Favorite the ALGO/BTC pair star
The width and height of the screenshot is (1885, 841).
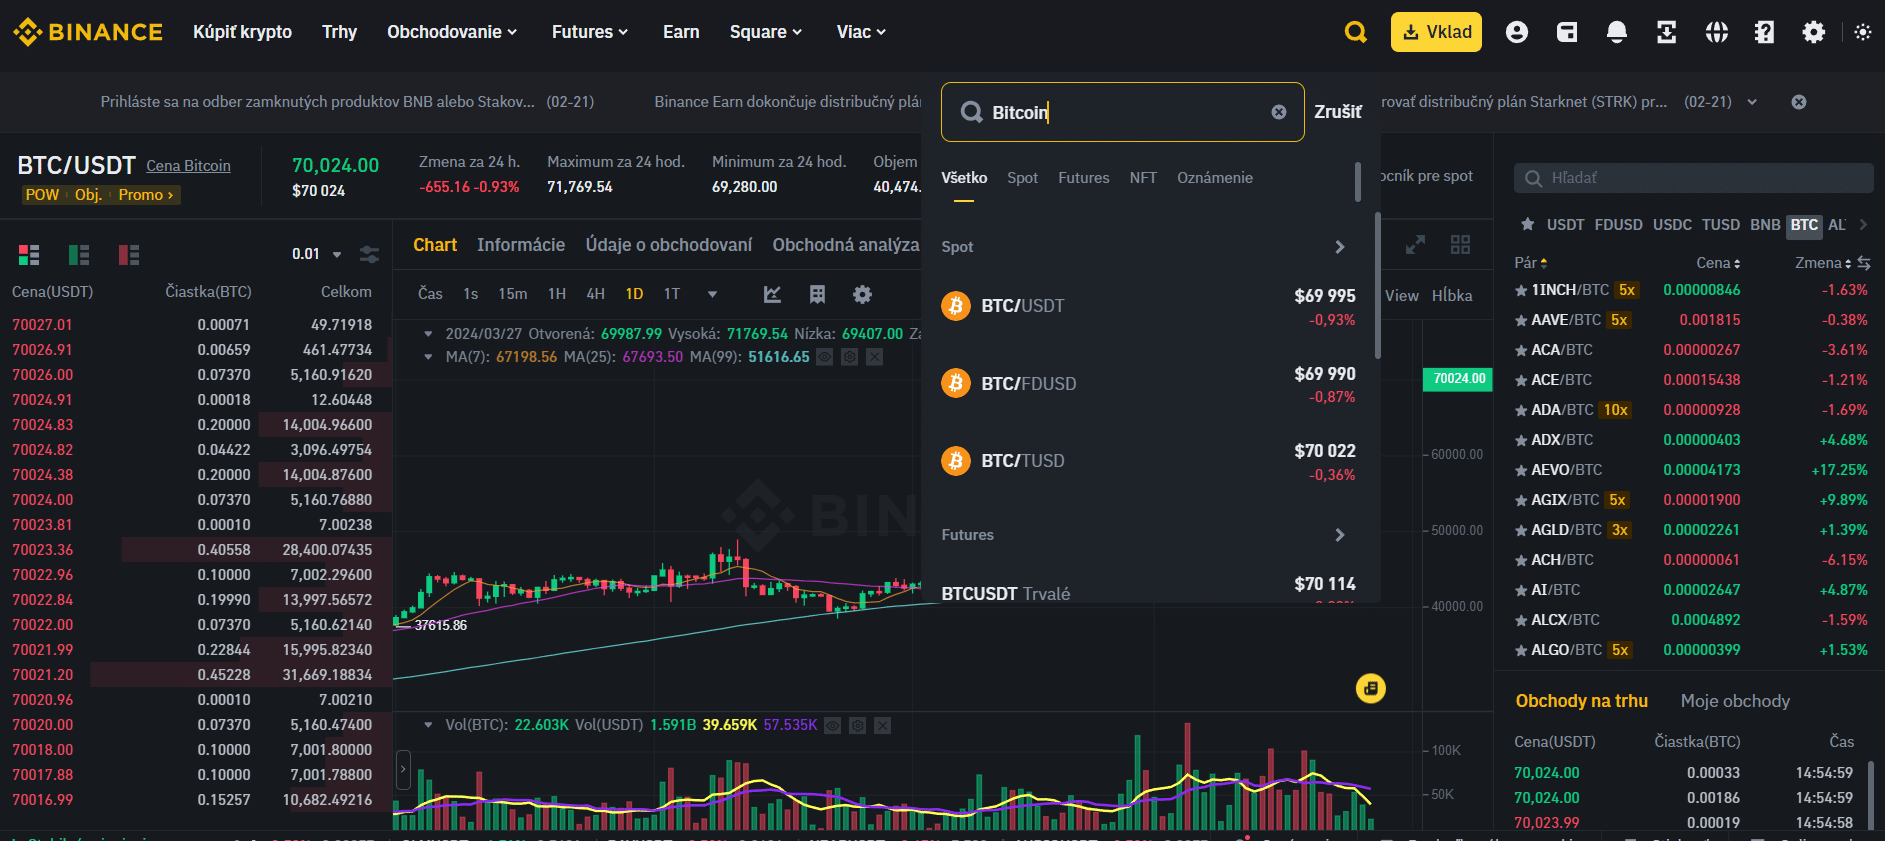[x=1521, y=650]
